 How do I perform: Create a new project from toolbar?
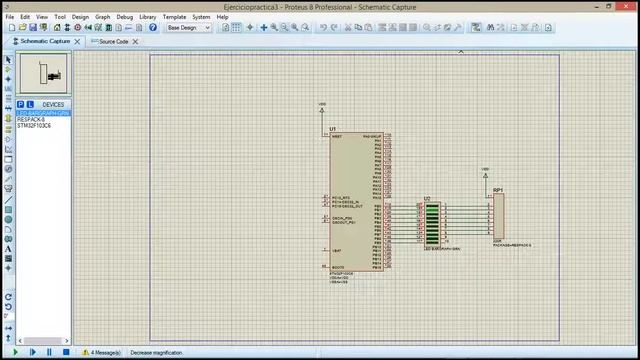12,27
